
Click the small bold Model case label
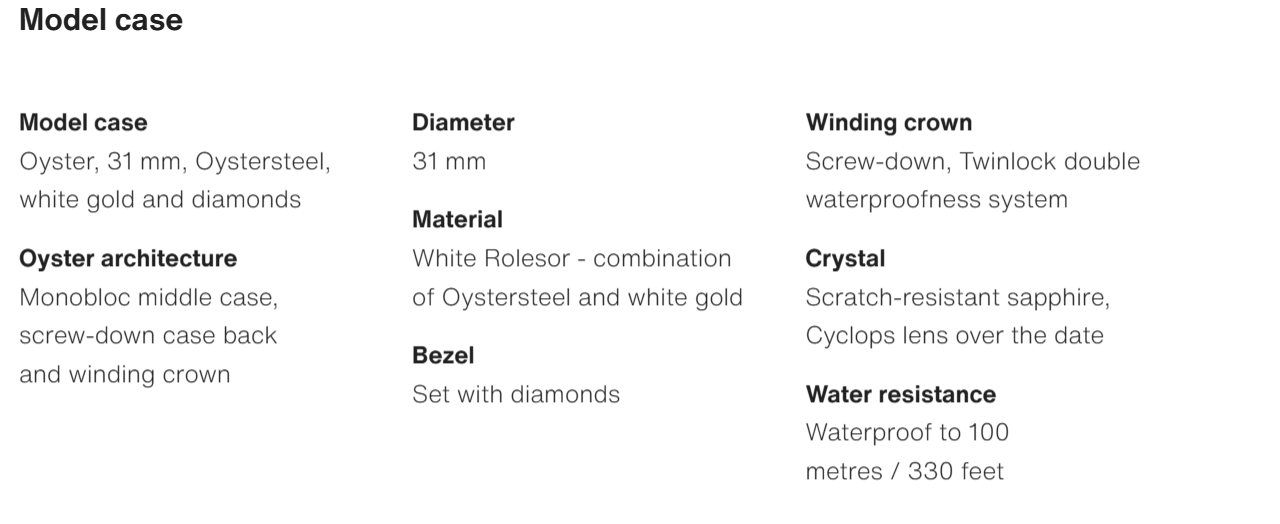(x=83, y=123)
